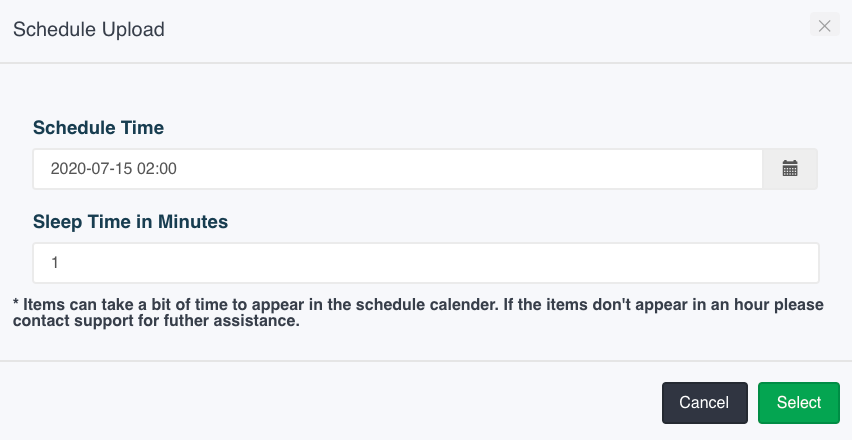Click the note about schedule calendar delays

418,312
